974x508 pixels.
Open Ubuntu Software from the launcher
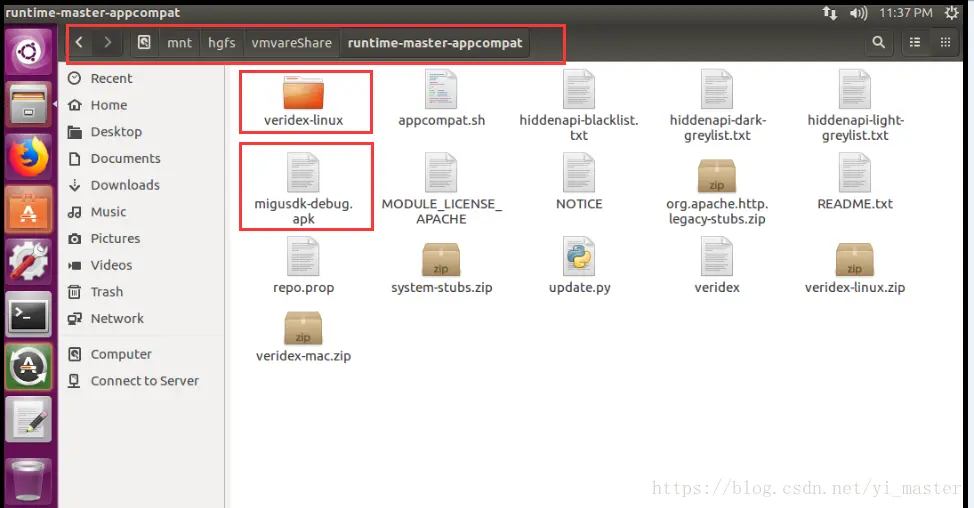[28, 209]
